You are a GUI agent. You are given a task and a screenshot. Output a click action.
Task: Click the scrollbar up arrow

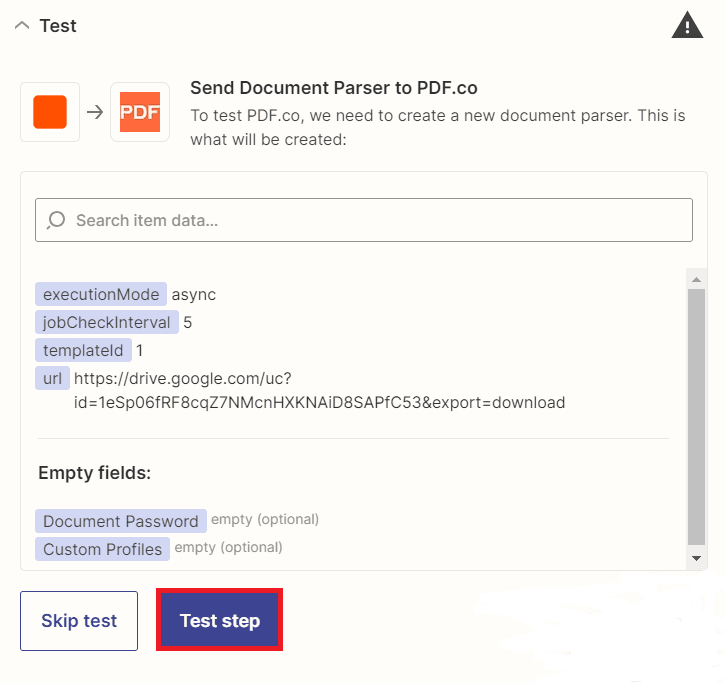coord(696,277)
